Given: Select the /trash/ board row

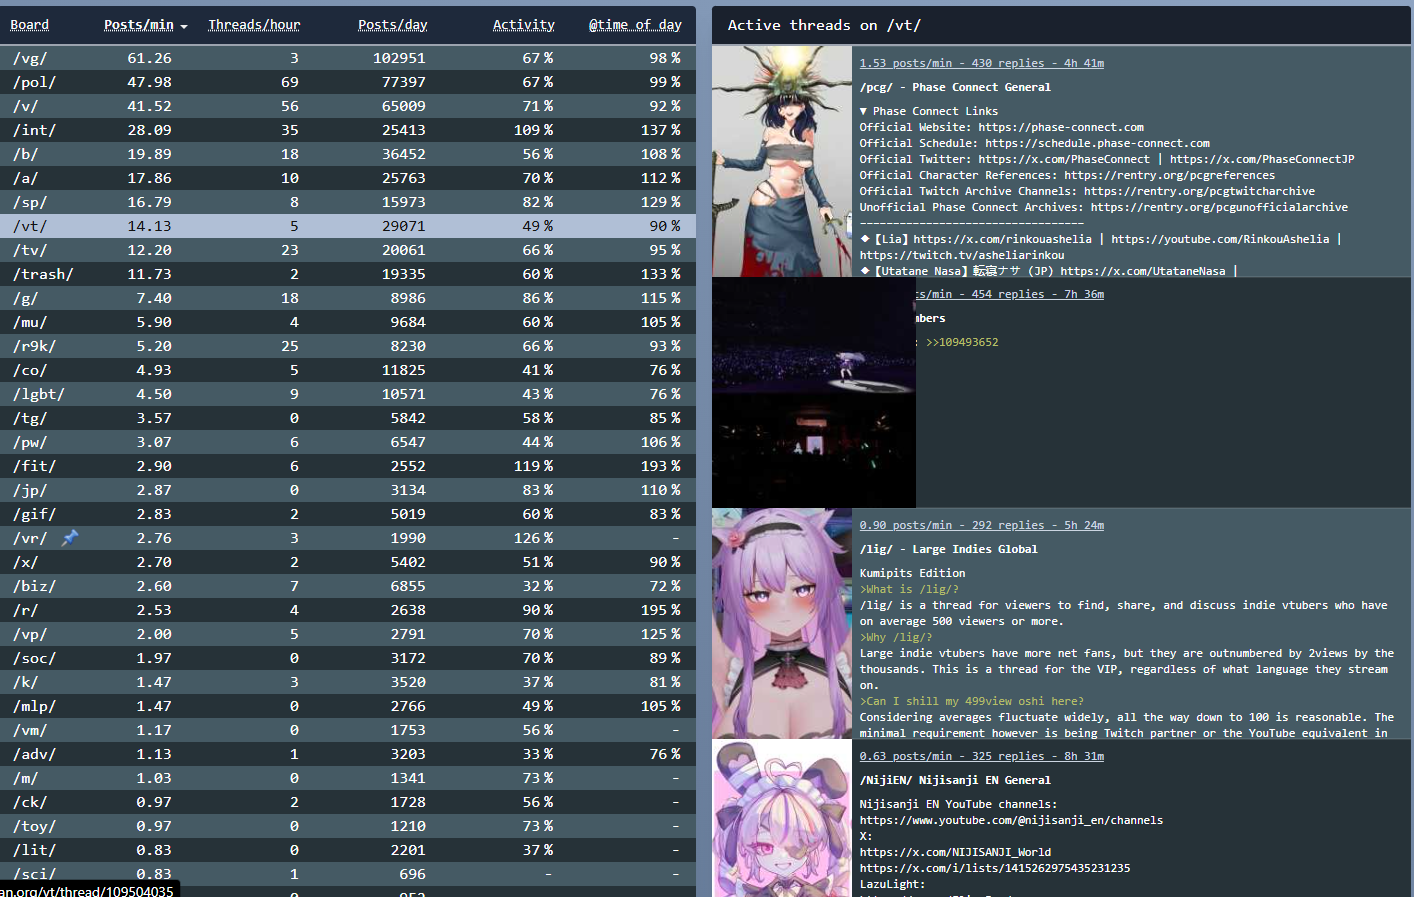Looking at the screenshot, I should coord(348,274).
